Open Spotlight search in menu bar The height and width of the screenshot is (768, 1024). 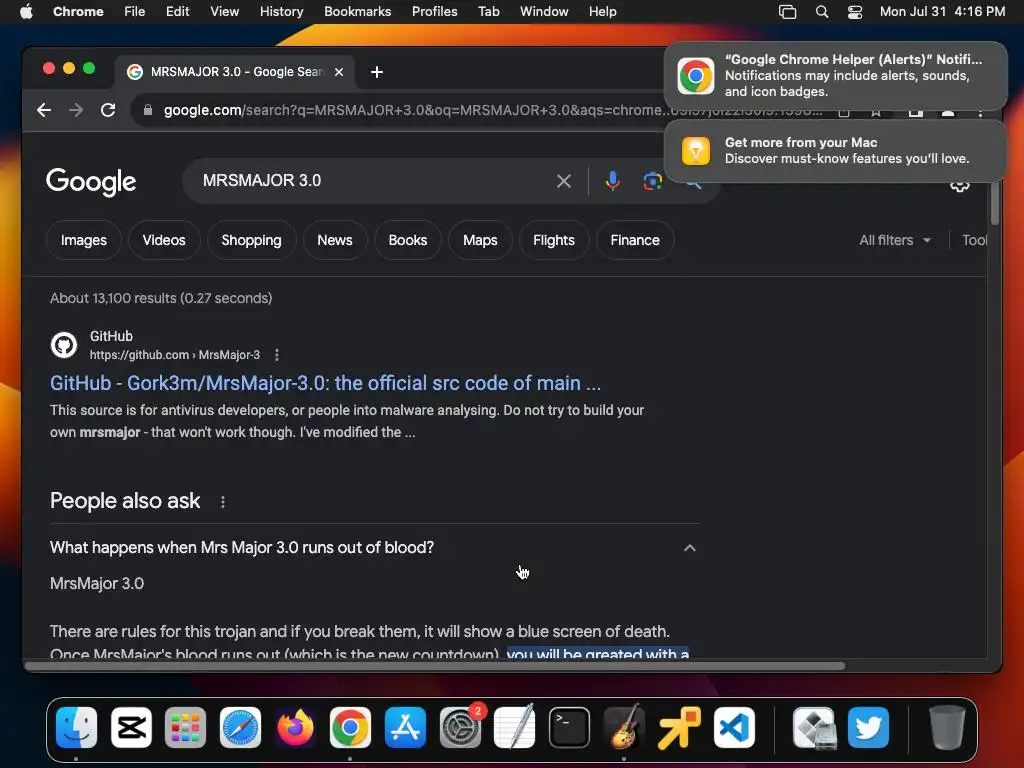click(822, 12)
